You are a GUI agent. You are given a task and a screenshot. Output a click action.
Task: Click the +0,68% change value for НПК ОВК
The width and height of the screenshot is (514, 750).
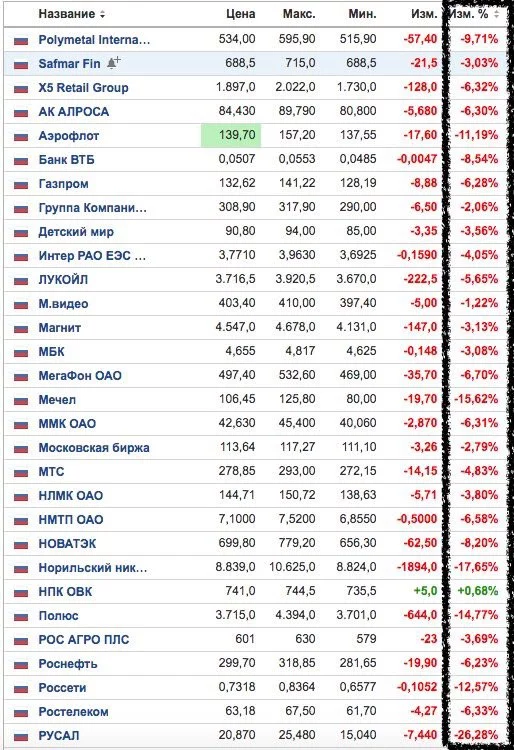coord(478,591)
